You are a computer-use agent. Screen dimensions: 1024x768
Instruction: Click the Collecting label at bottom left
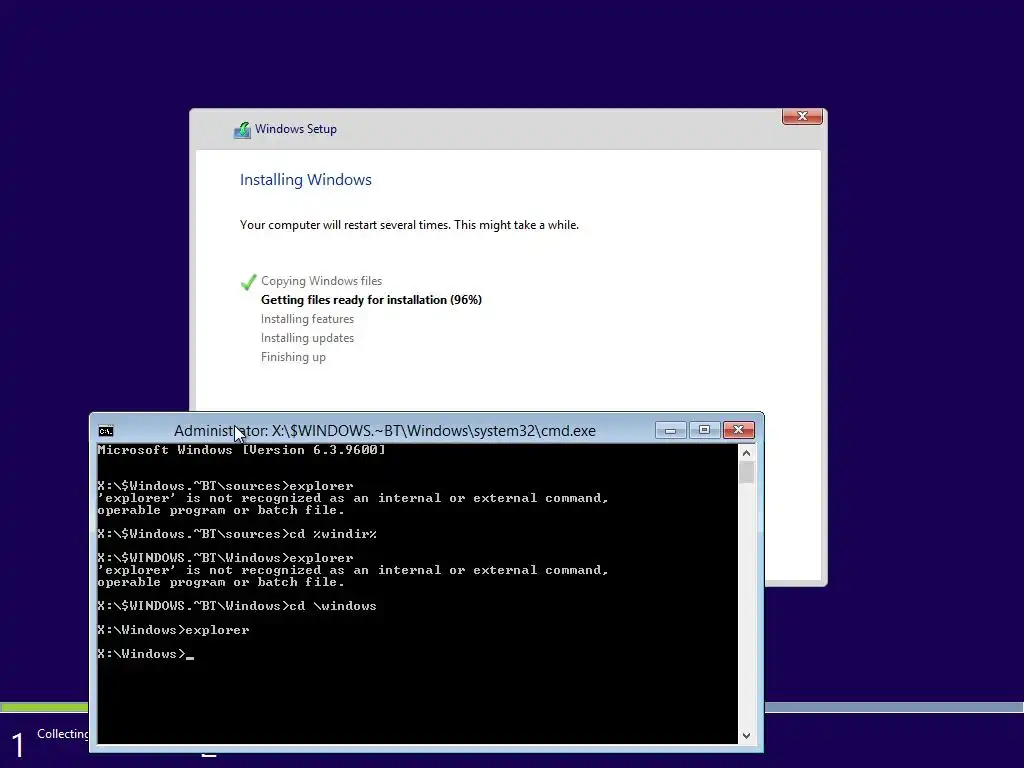point(63,734)
